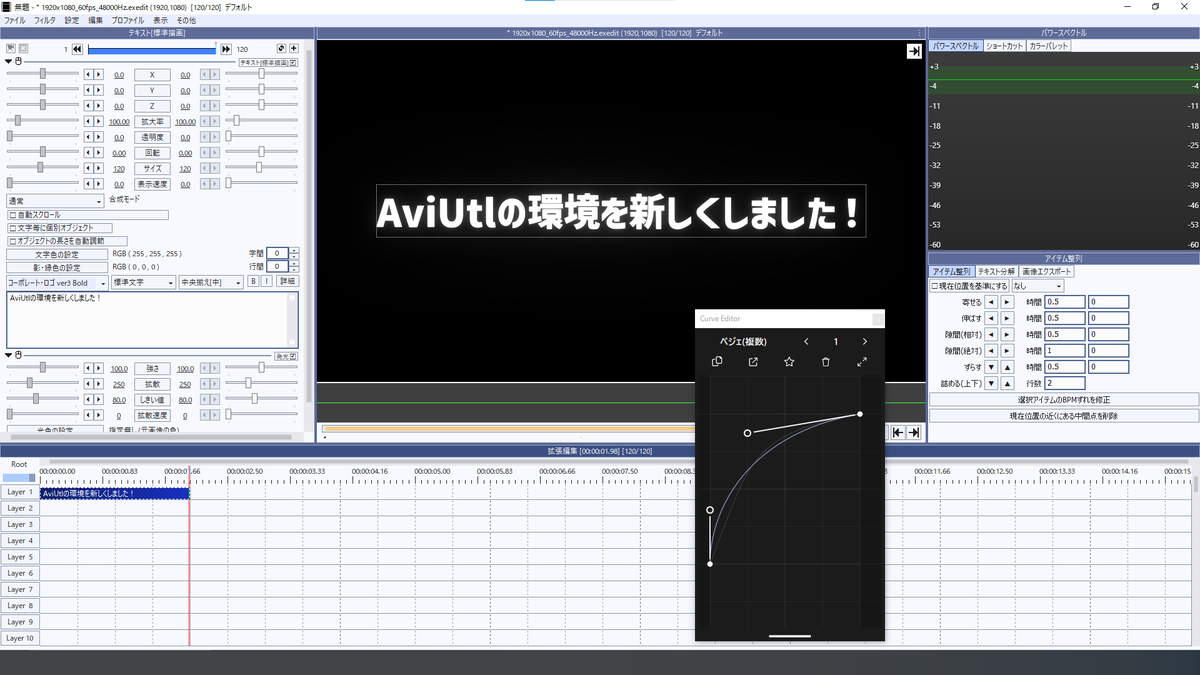The image size is (1200, 675).
Task: Click the down arrow beside ずらす
Action: coord(991,367)
